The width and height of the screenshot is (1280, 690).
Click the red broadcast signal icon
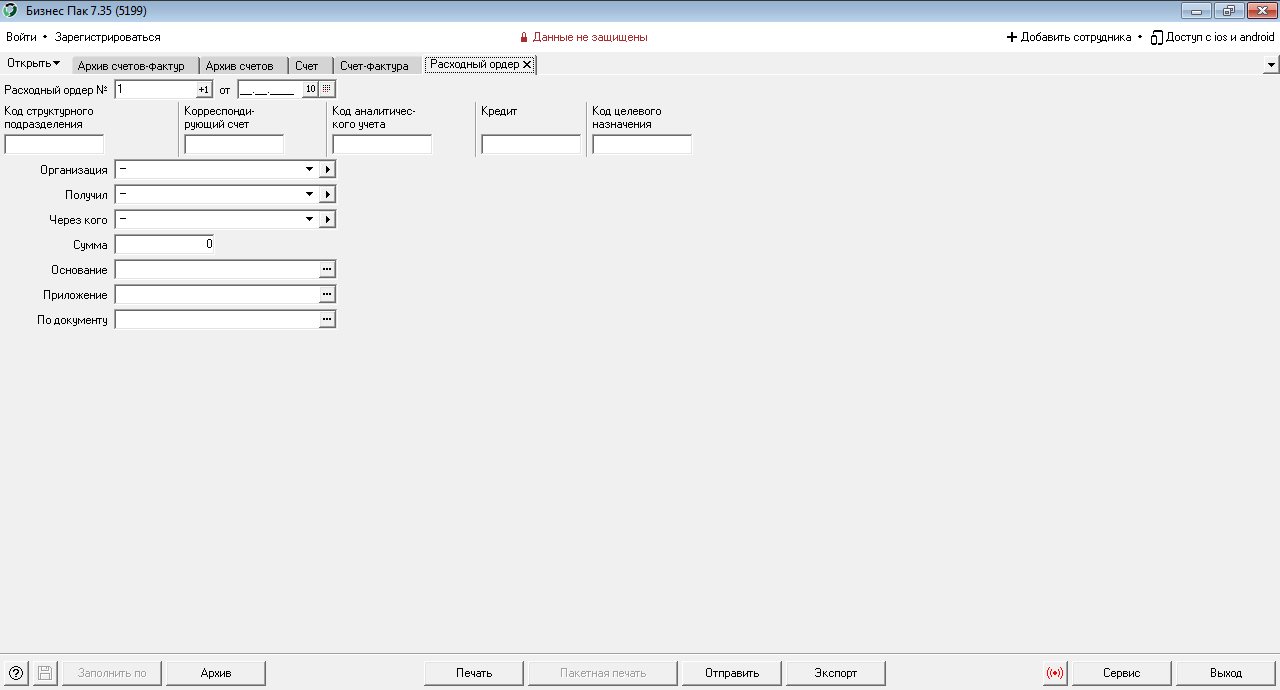tap(1055, 673)
